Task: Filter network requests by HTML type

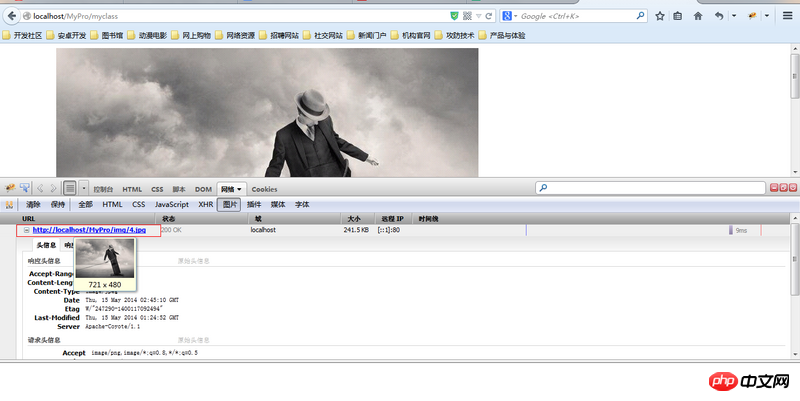Action: [x=112, y=205]
